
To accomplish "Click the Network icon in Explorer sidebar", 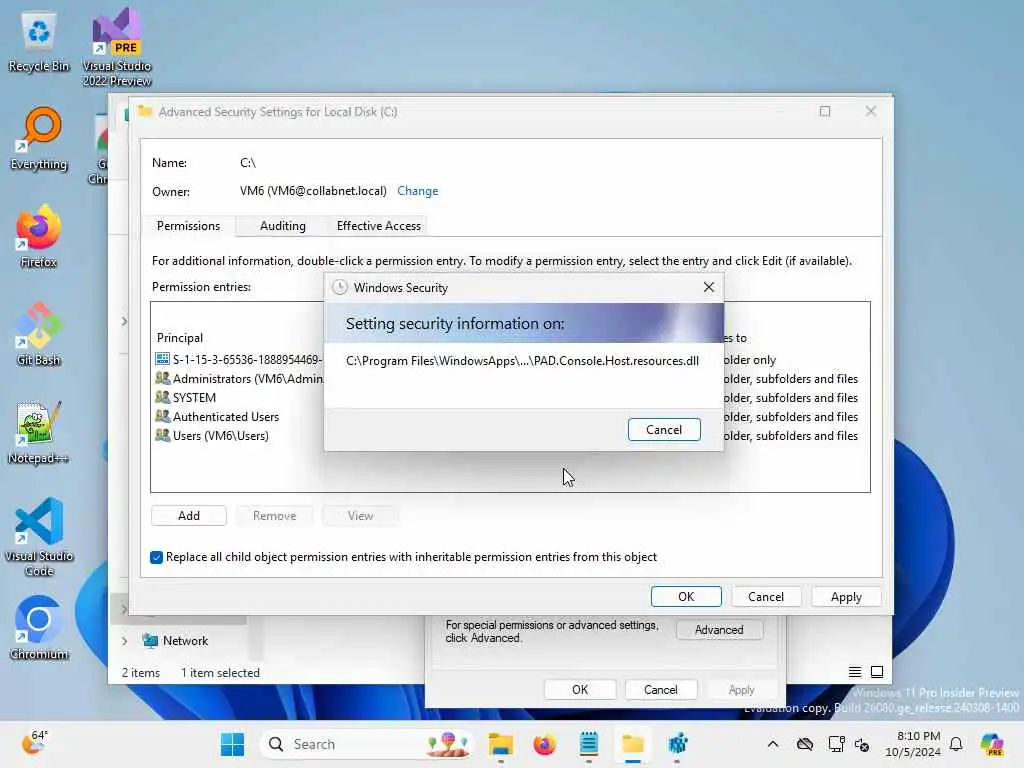I will coord(150,641).
